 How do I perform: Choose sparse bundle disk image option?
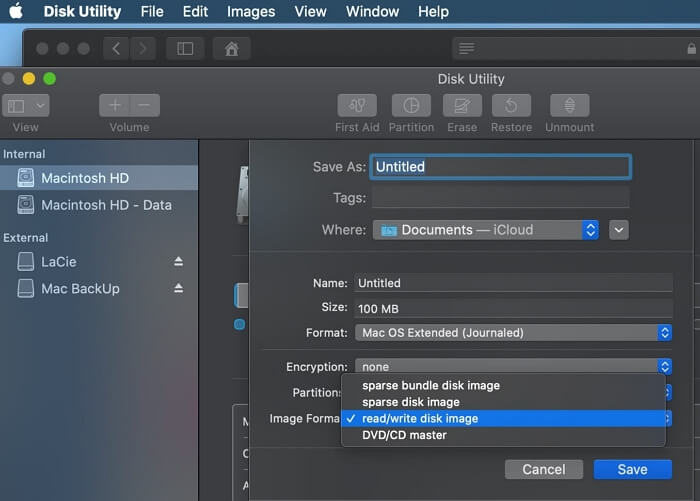[x=430, y=385]
